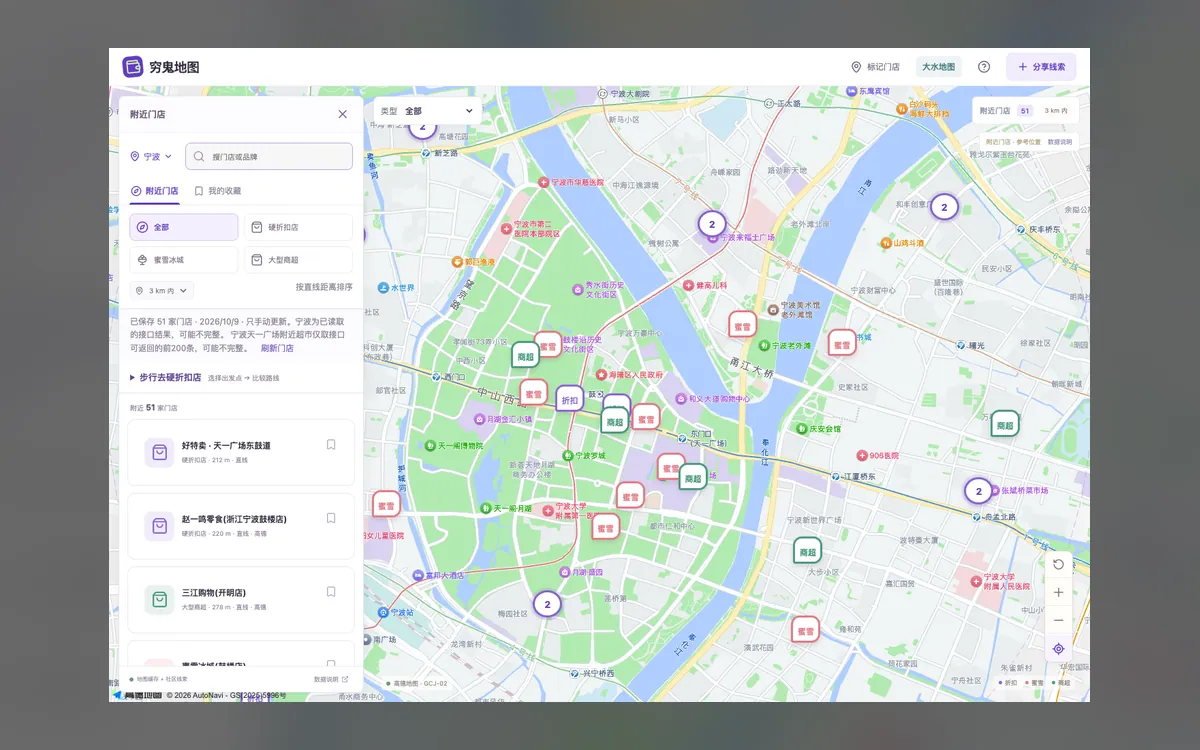Open the help question-mark icon
Viewport: 1200px width, 750px height.
[x=984, y=67]
